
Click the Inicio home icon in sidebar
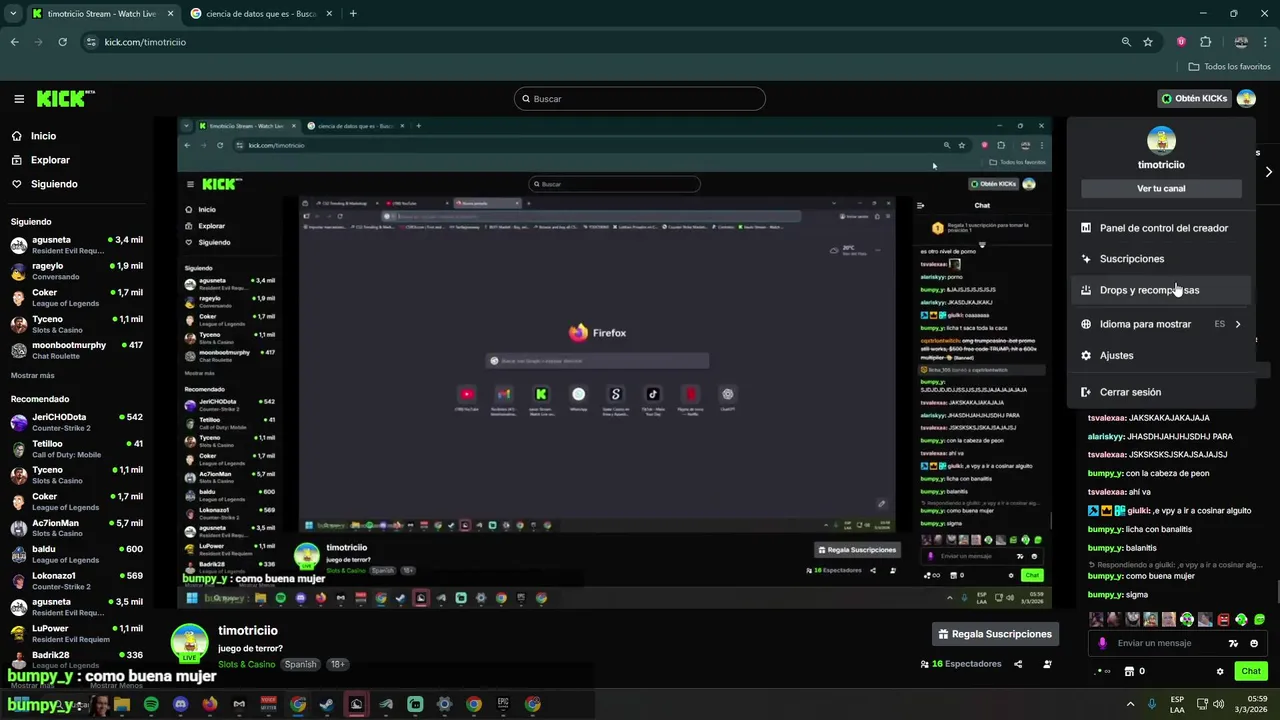pyautogui.click(x=17, y=136)
